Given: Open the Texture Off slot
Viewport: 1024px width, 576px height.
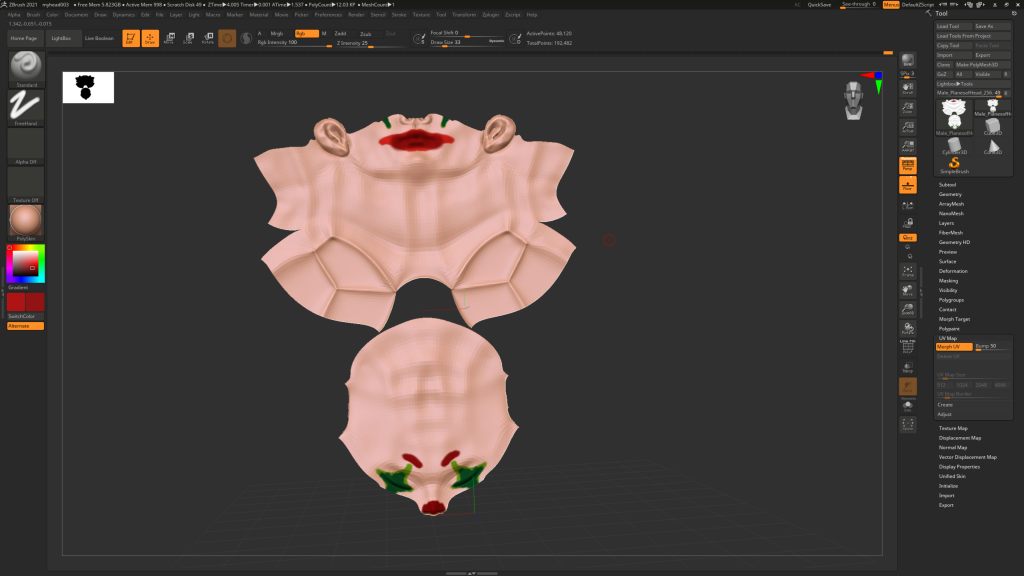Looking at the screenshot, I should (x=26, y=184).
